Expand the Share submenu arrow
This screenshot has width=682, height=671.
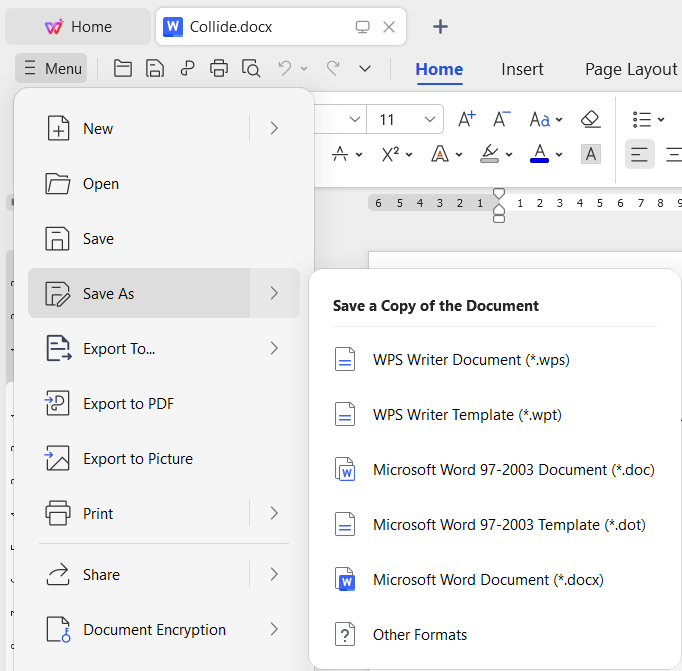click(x=274, y=574)
